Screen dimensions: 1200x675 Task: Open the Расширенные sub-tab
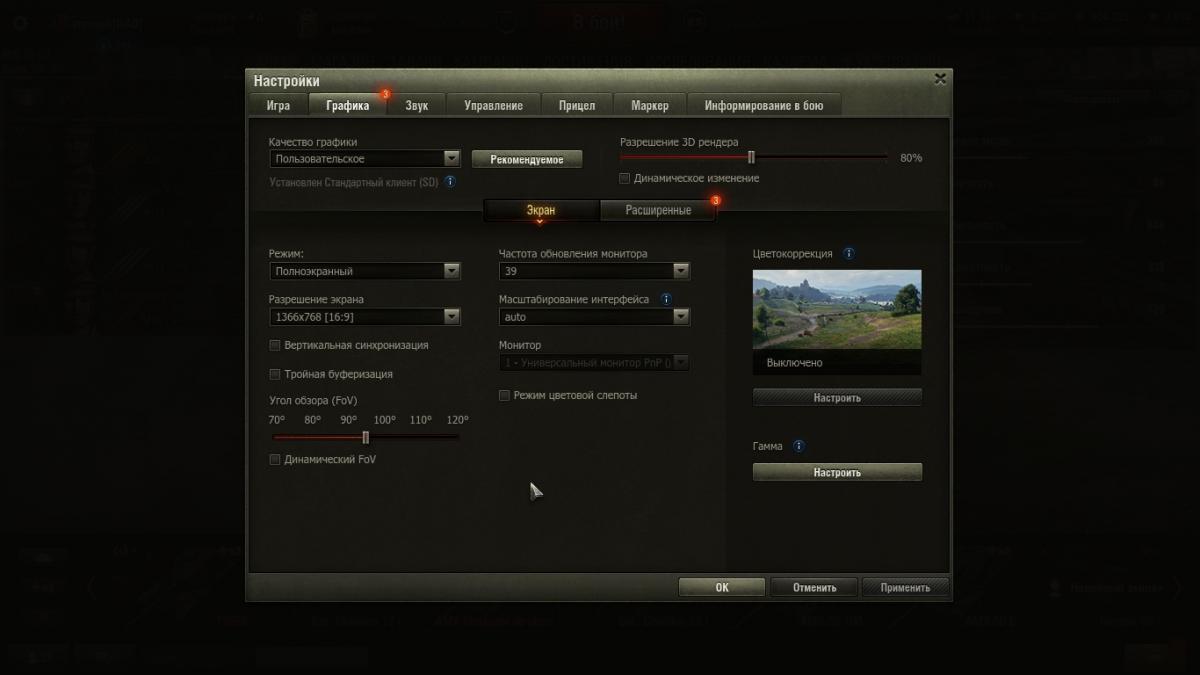click(658, 210)
